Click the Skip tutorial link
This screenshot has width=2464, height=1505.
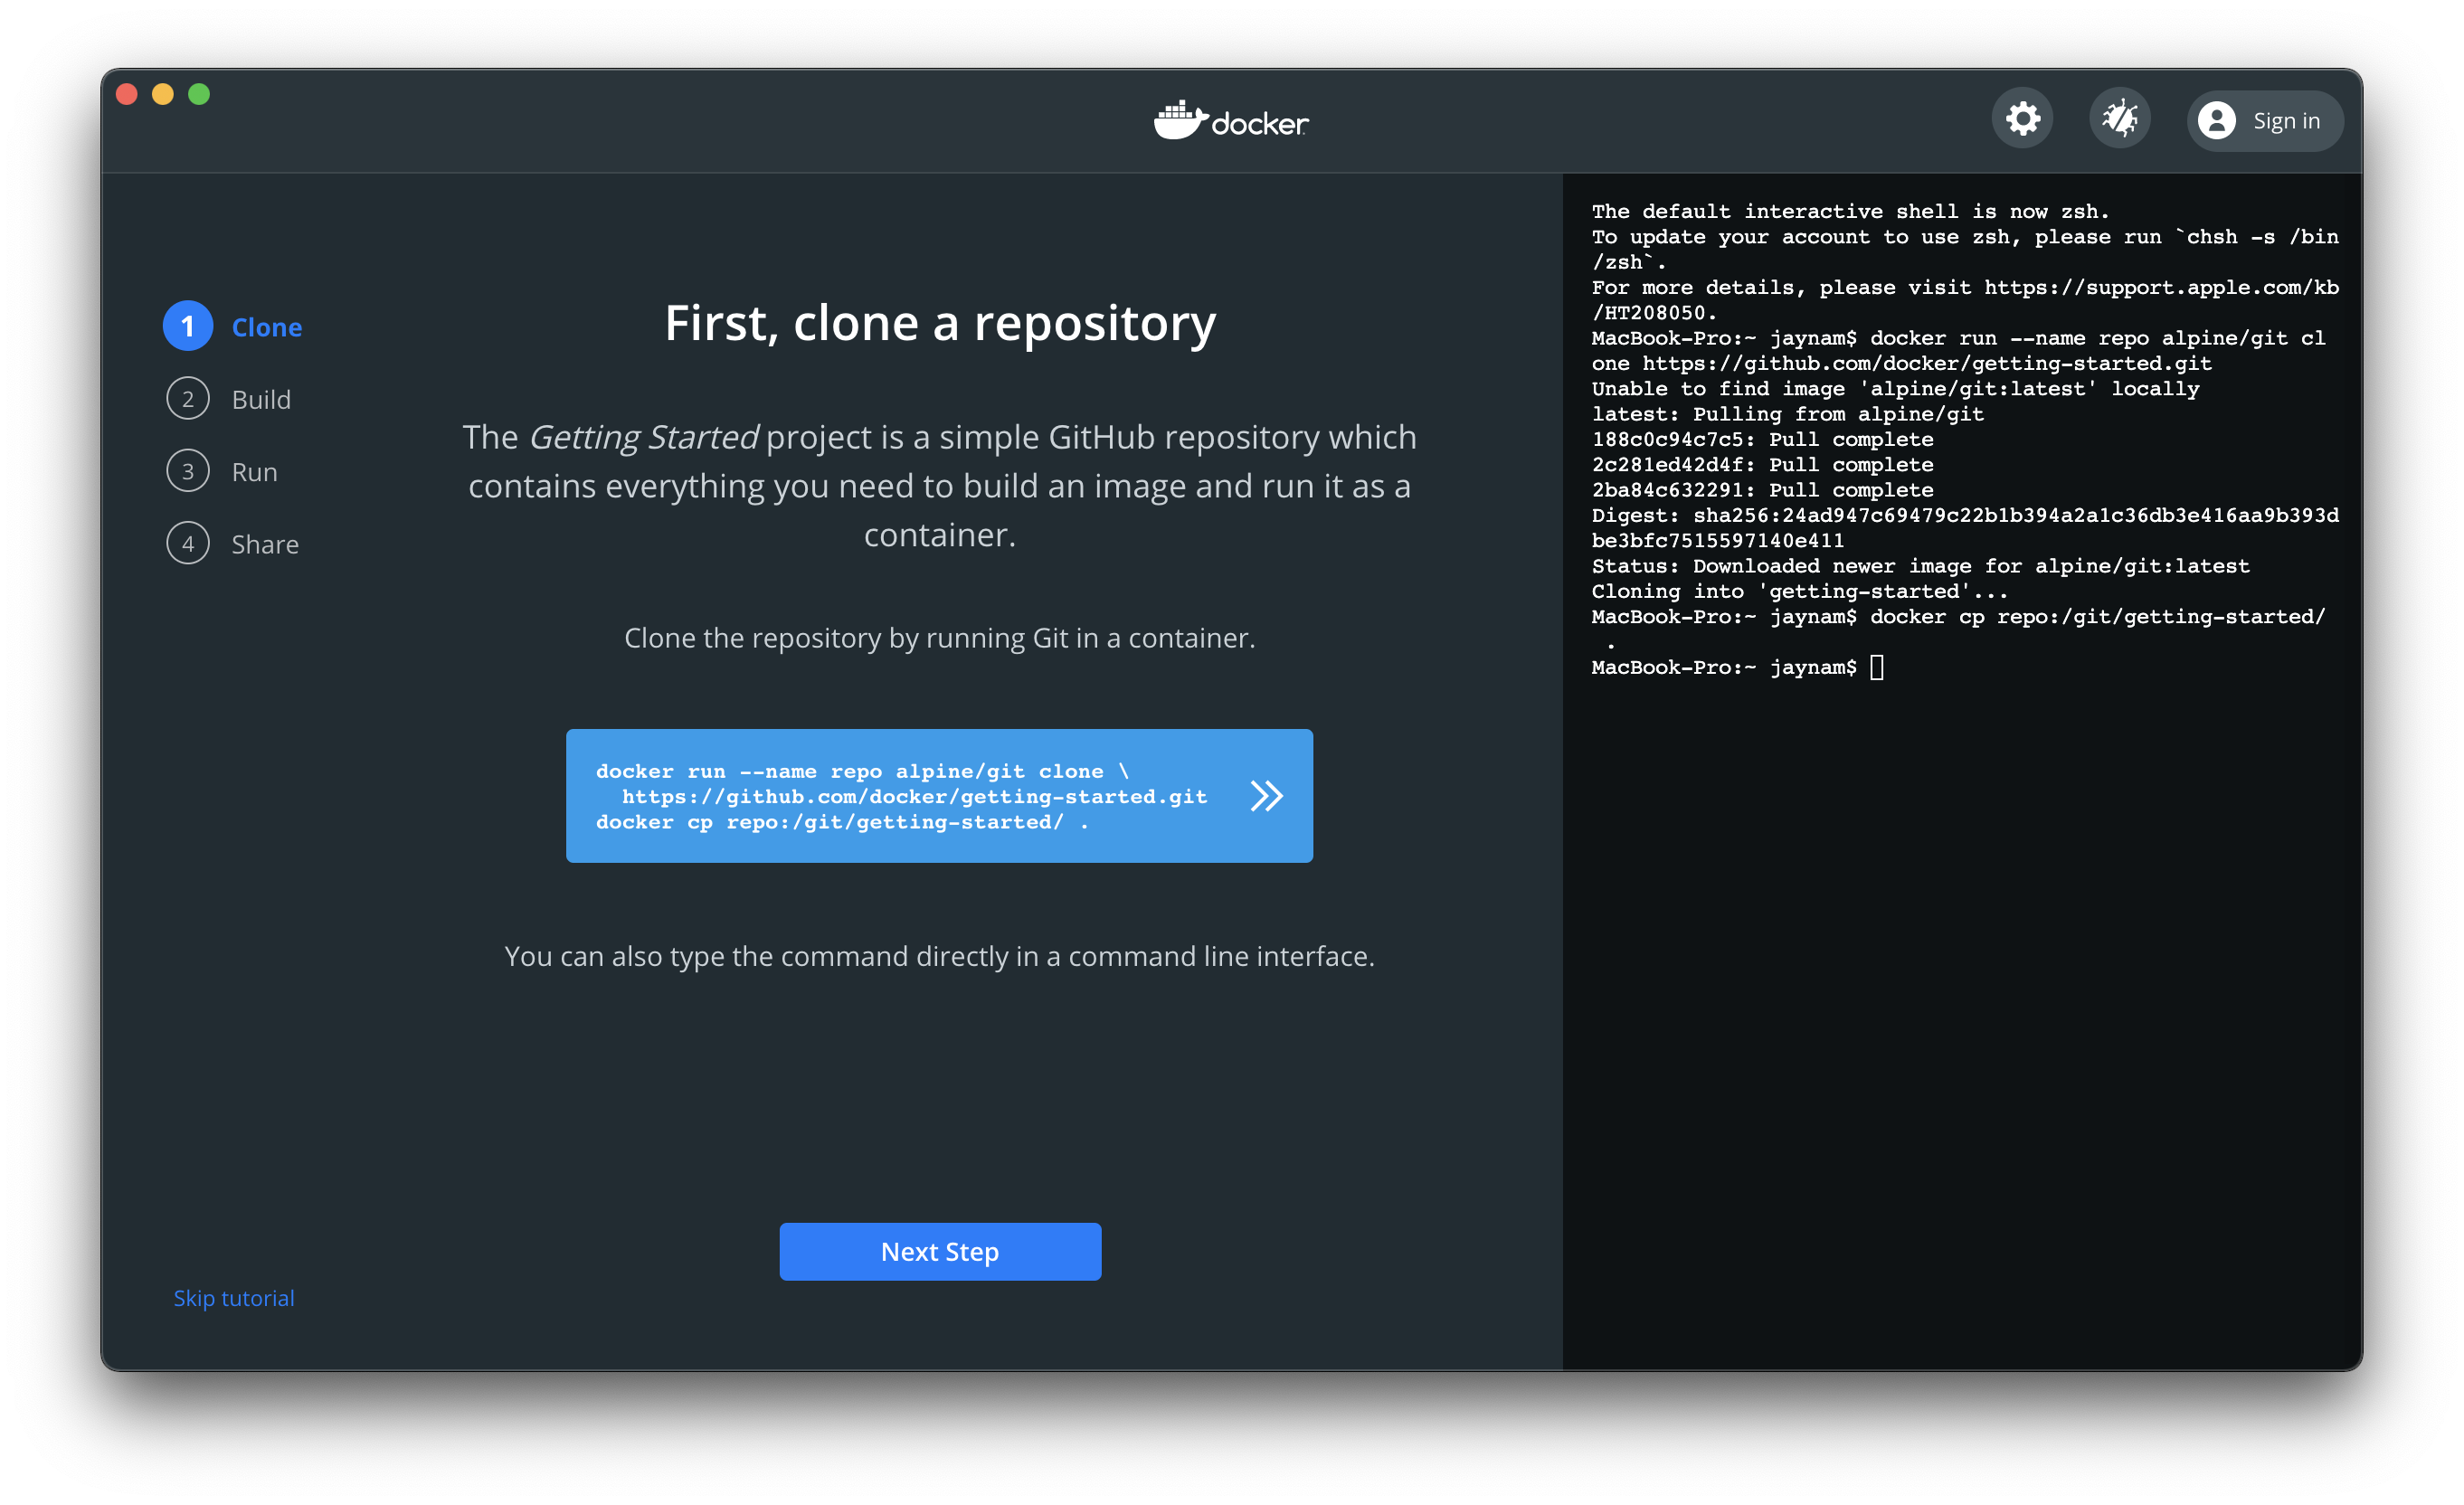tap(234, 1298)
